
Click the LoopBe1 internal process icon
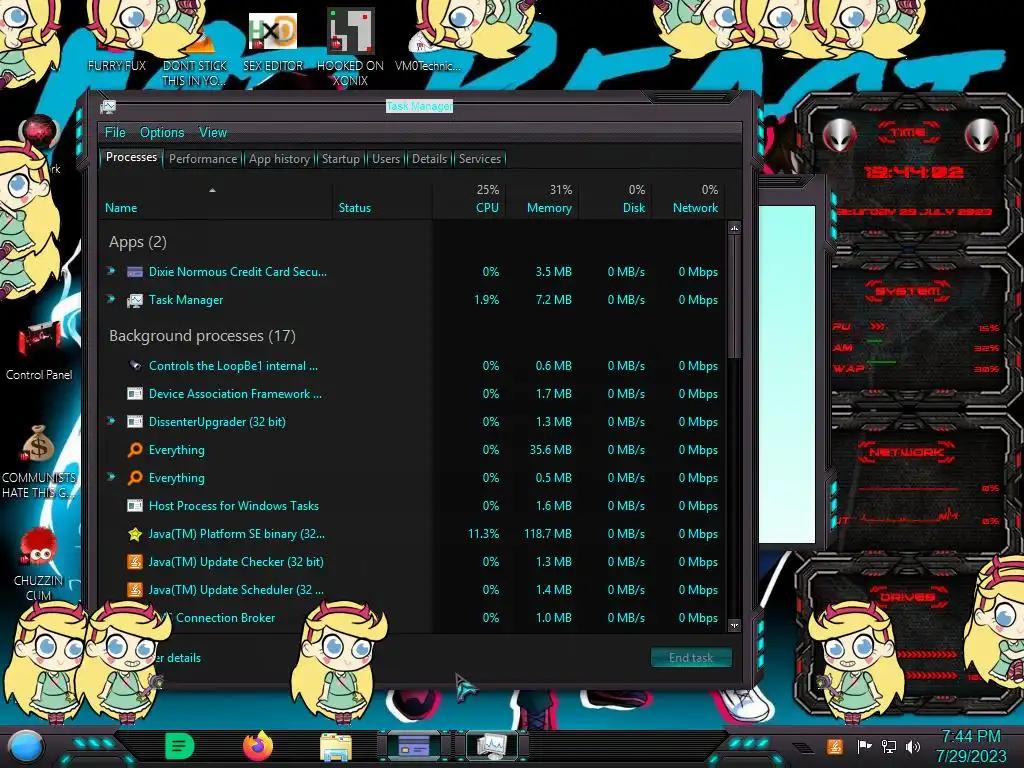[x=135, y=366]
